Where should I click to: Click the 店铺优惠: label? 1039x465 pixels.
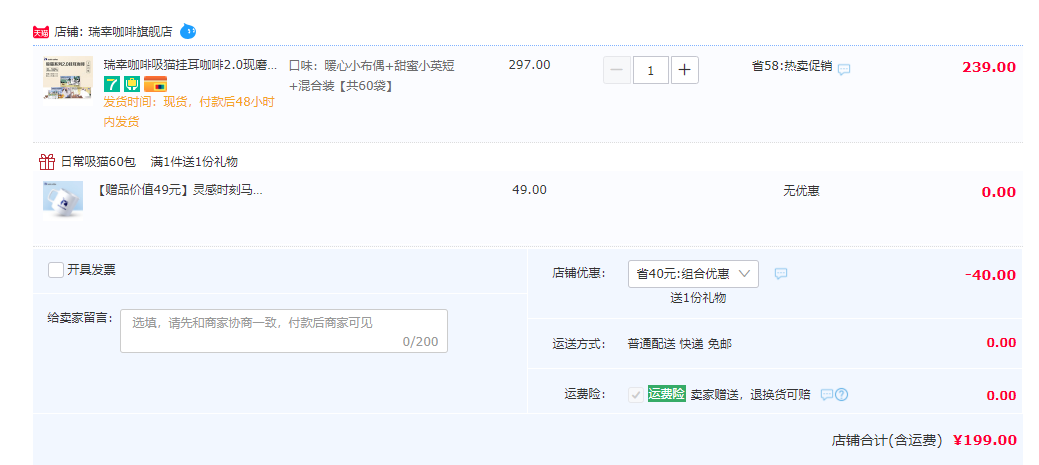click(x=579, y=273)
